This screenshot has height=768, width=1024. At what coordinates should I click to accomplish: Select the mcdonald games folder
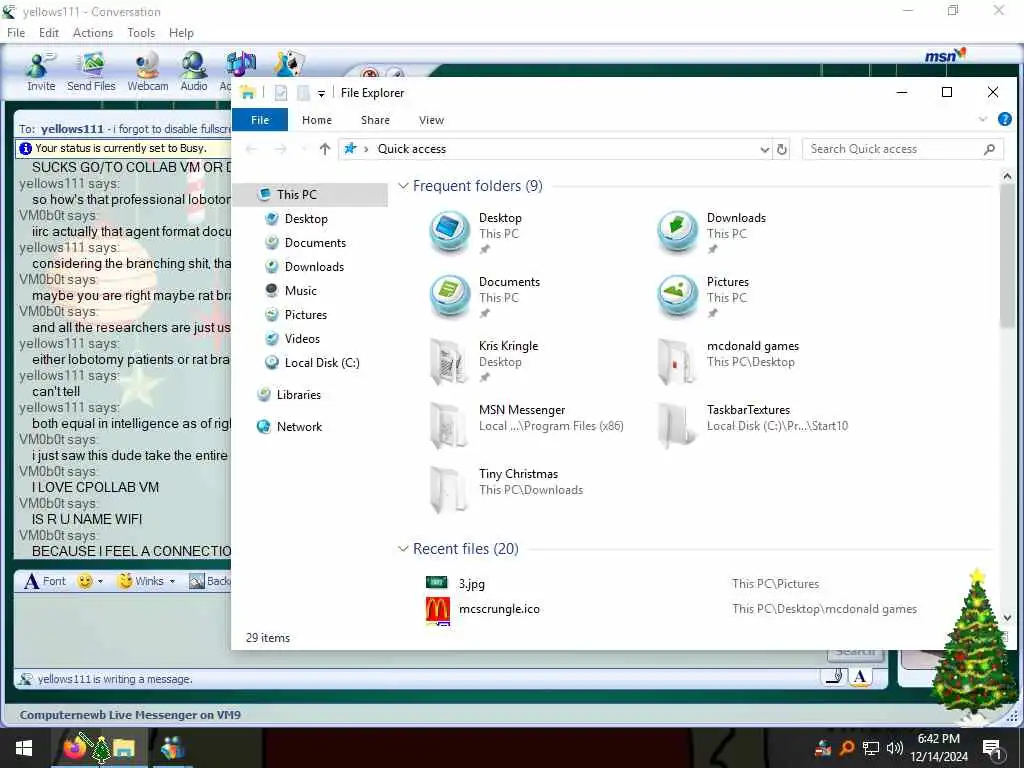click(x=728, y=360)
